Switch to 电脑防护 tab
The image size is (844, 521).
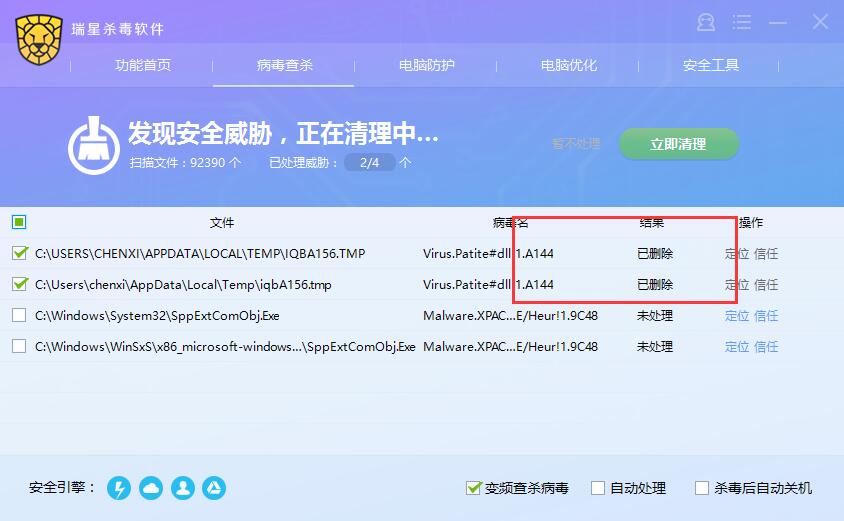click(x=426, y=66)
